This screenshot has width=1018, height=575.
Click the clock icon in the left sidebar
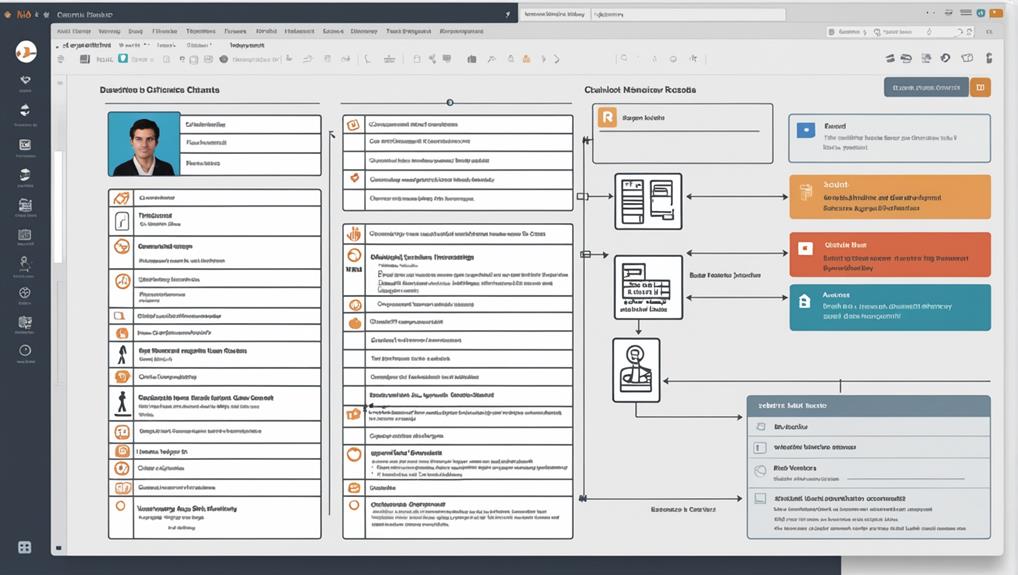(25, 351)
